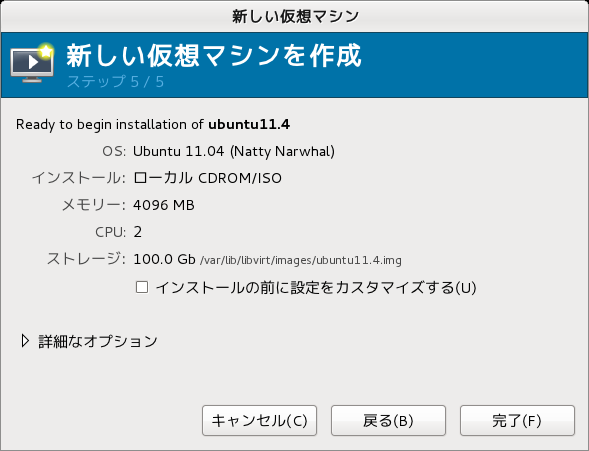Click the 新しい仮想マシン window title bar
This screenshot has width=589, height=451.
point(294,16)
